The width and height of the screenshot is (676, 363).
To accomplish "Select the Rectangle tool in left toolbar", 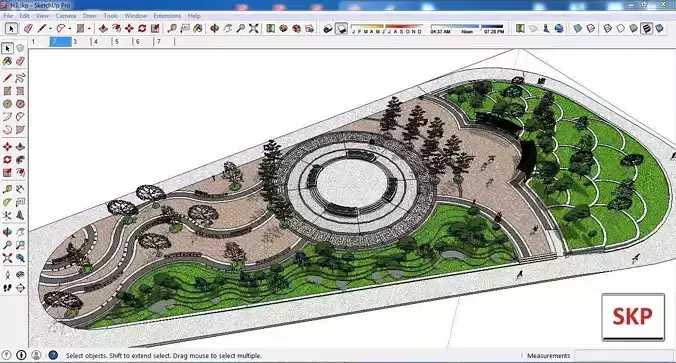I will click(x=7, y=91).
